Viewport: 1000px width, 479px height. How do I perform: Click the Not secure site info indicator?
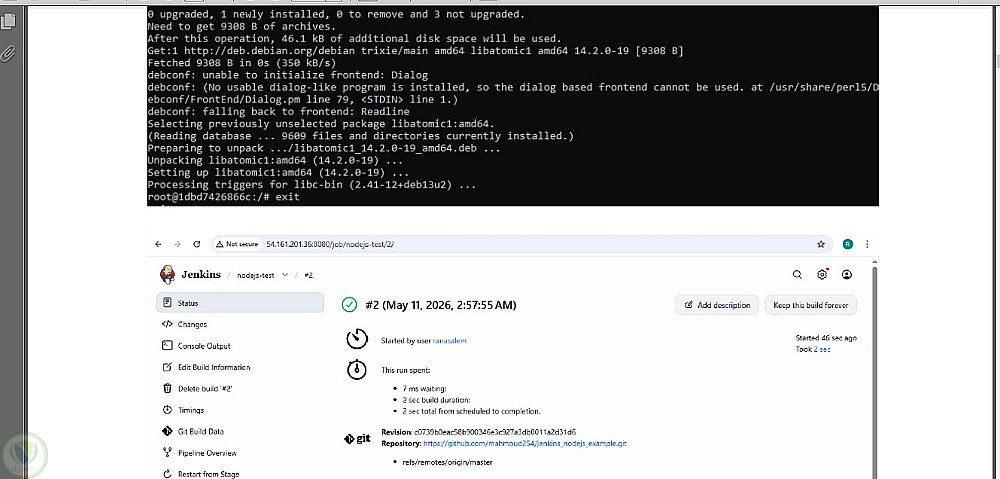(237, 244)
